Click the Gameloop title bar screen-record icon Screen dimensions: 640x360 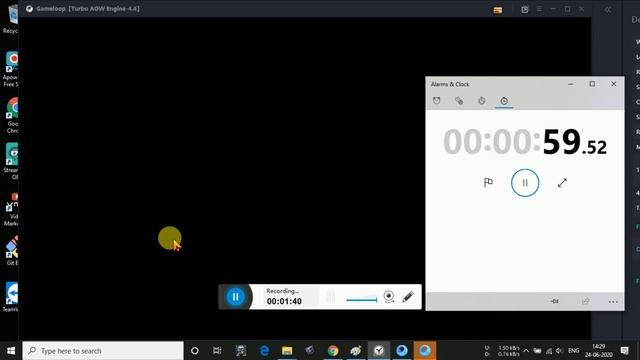point(524,9)
